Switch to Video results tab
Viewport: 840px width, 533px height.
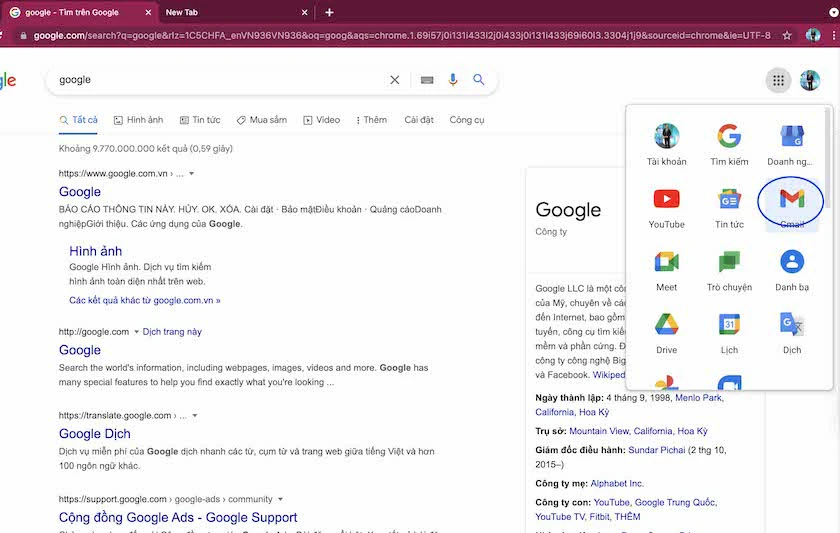click(322, 120)
